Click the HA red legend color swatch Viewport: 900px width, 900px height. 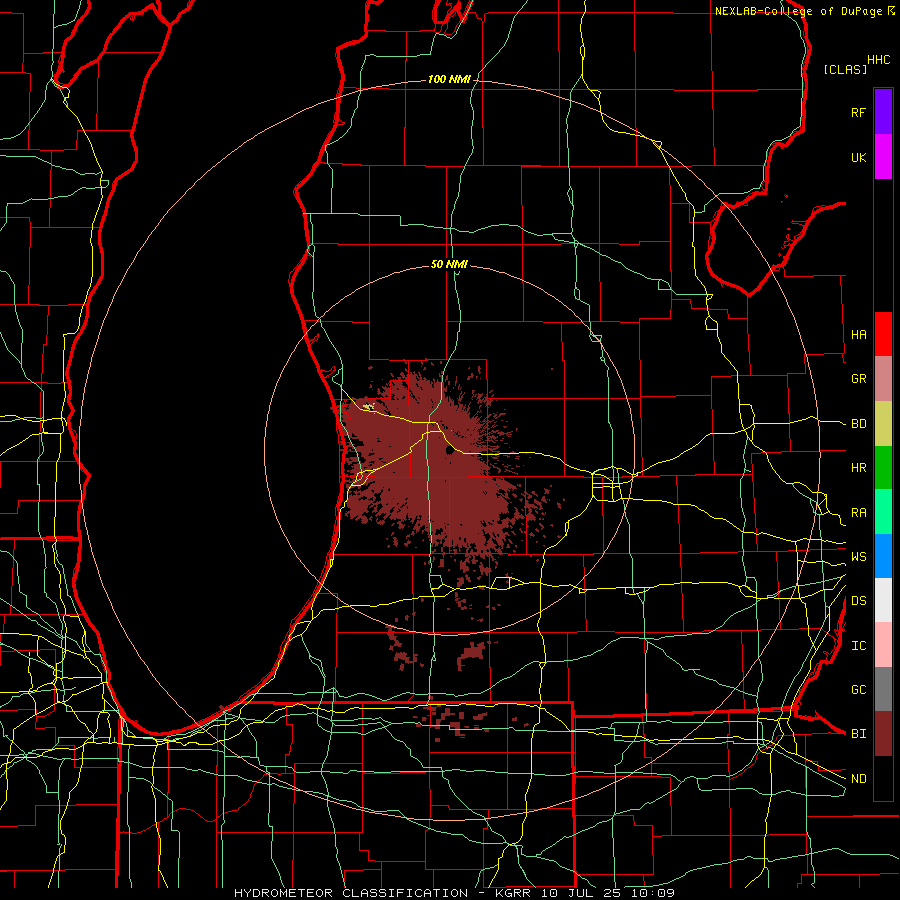pyautogui.click(x=883, y=334)
